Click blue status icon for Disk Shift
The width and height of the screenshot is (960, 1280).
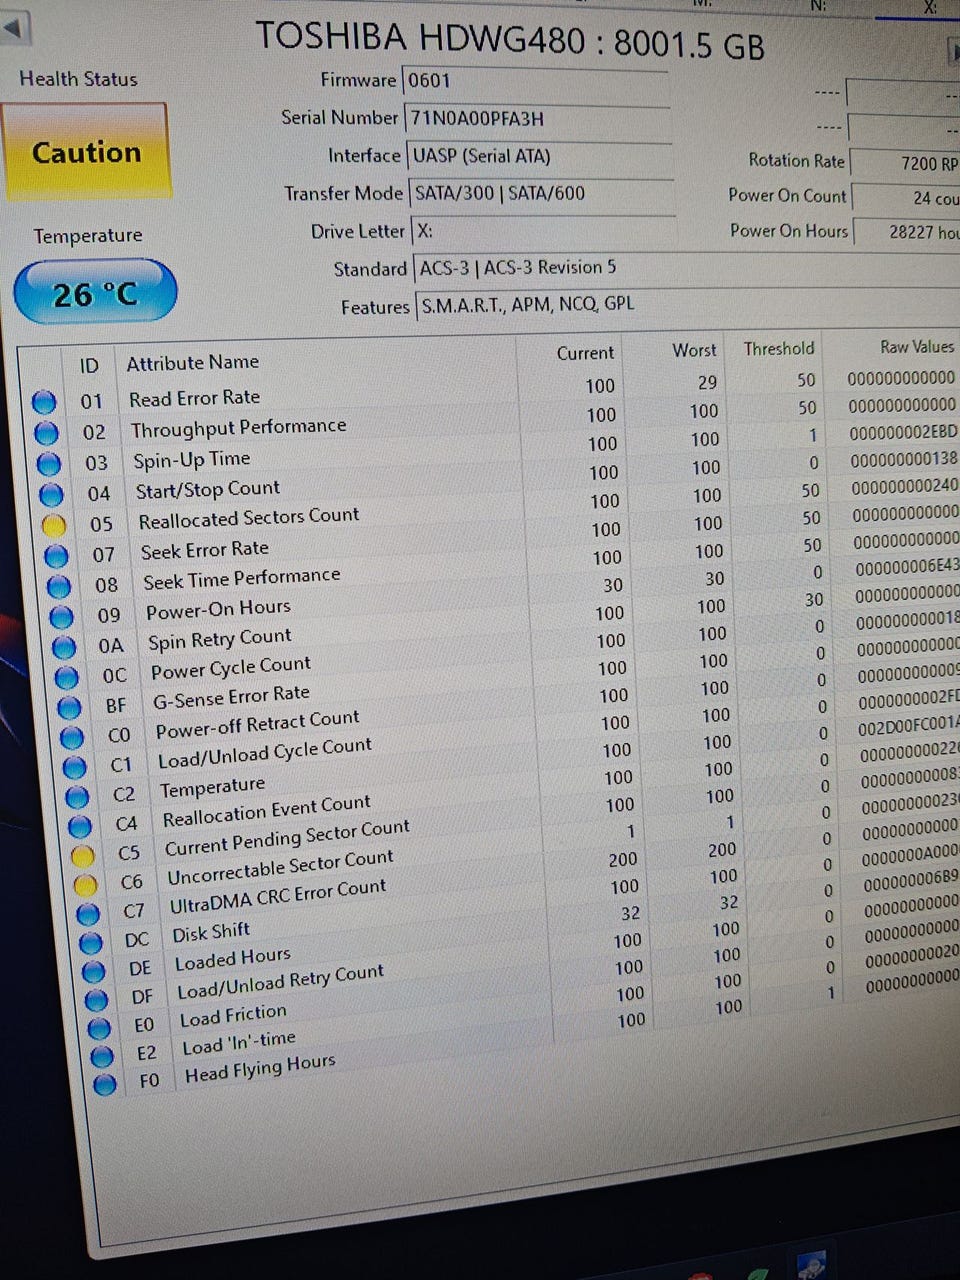coord(91,942)
